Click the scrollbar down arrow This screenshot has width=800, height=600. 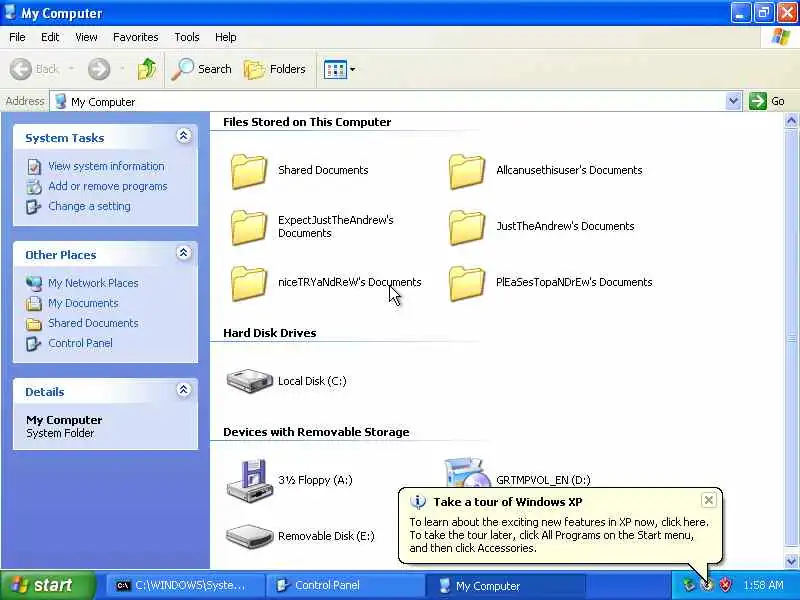click(x=791, y=561)
